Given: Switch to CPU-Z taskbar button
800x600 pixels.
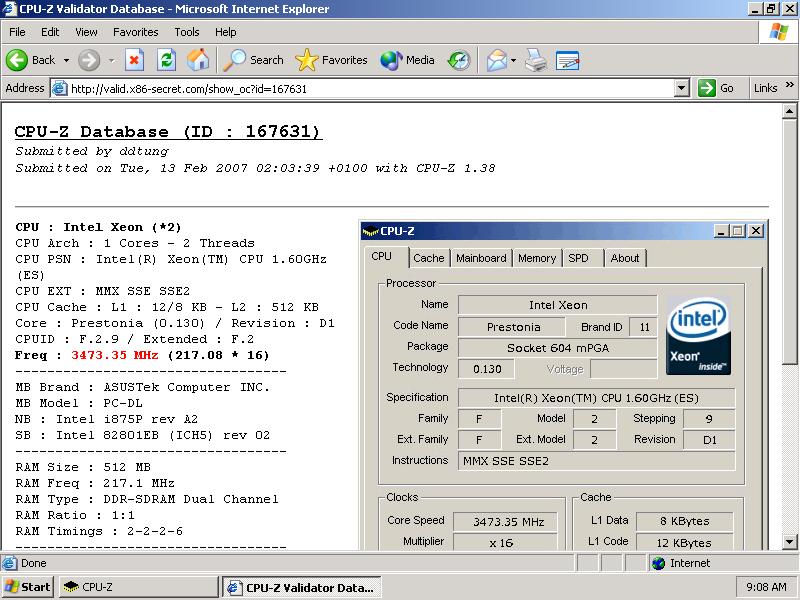Looking at the screenshot, I should (138, 587).
